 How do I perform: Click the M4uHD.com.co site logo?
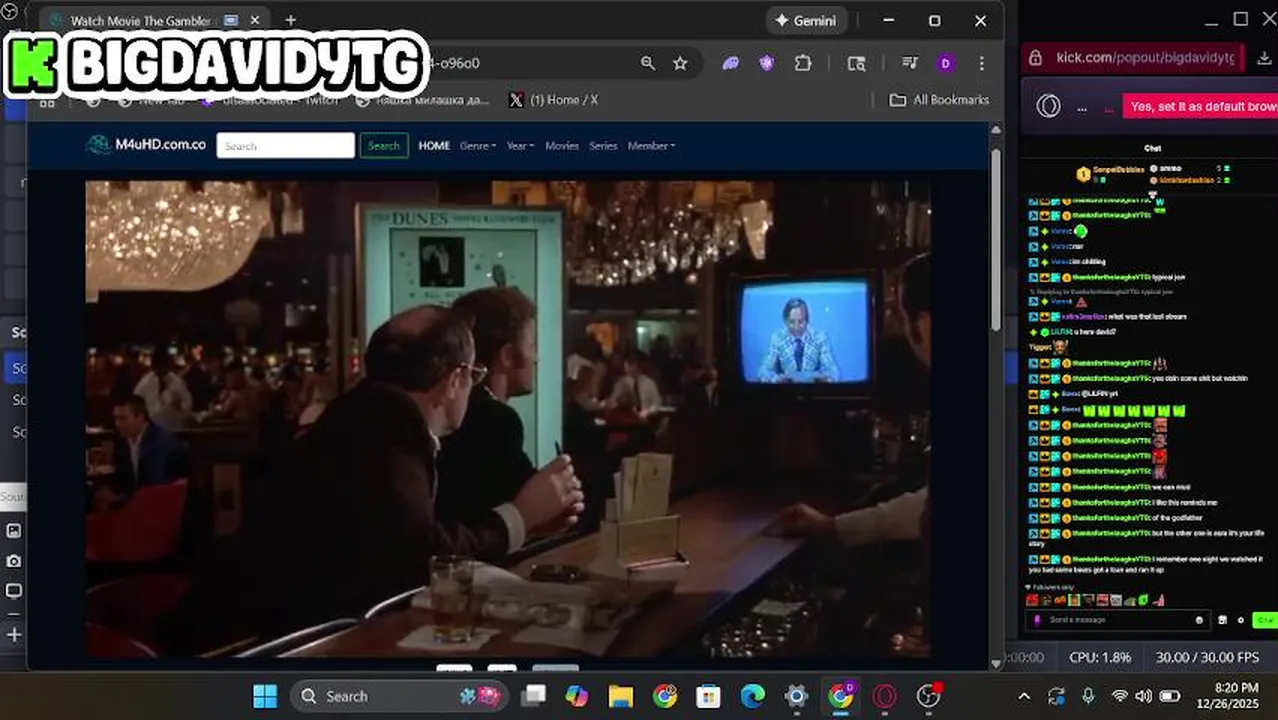pyautogui.click(x=147, y=145)
